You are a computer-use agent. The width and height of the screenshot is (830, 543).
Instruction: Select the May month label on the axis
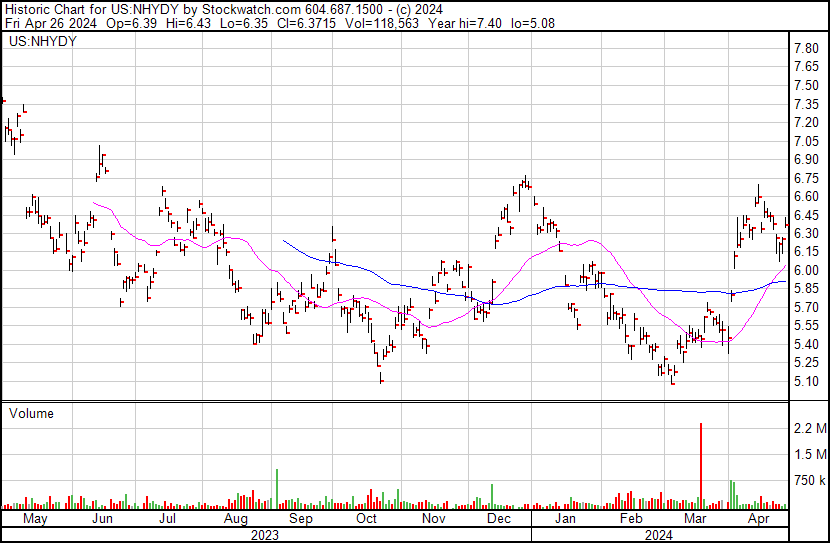click(35, 519)
